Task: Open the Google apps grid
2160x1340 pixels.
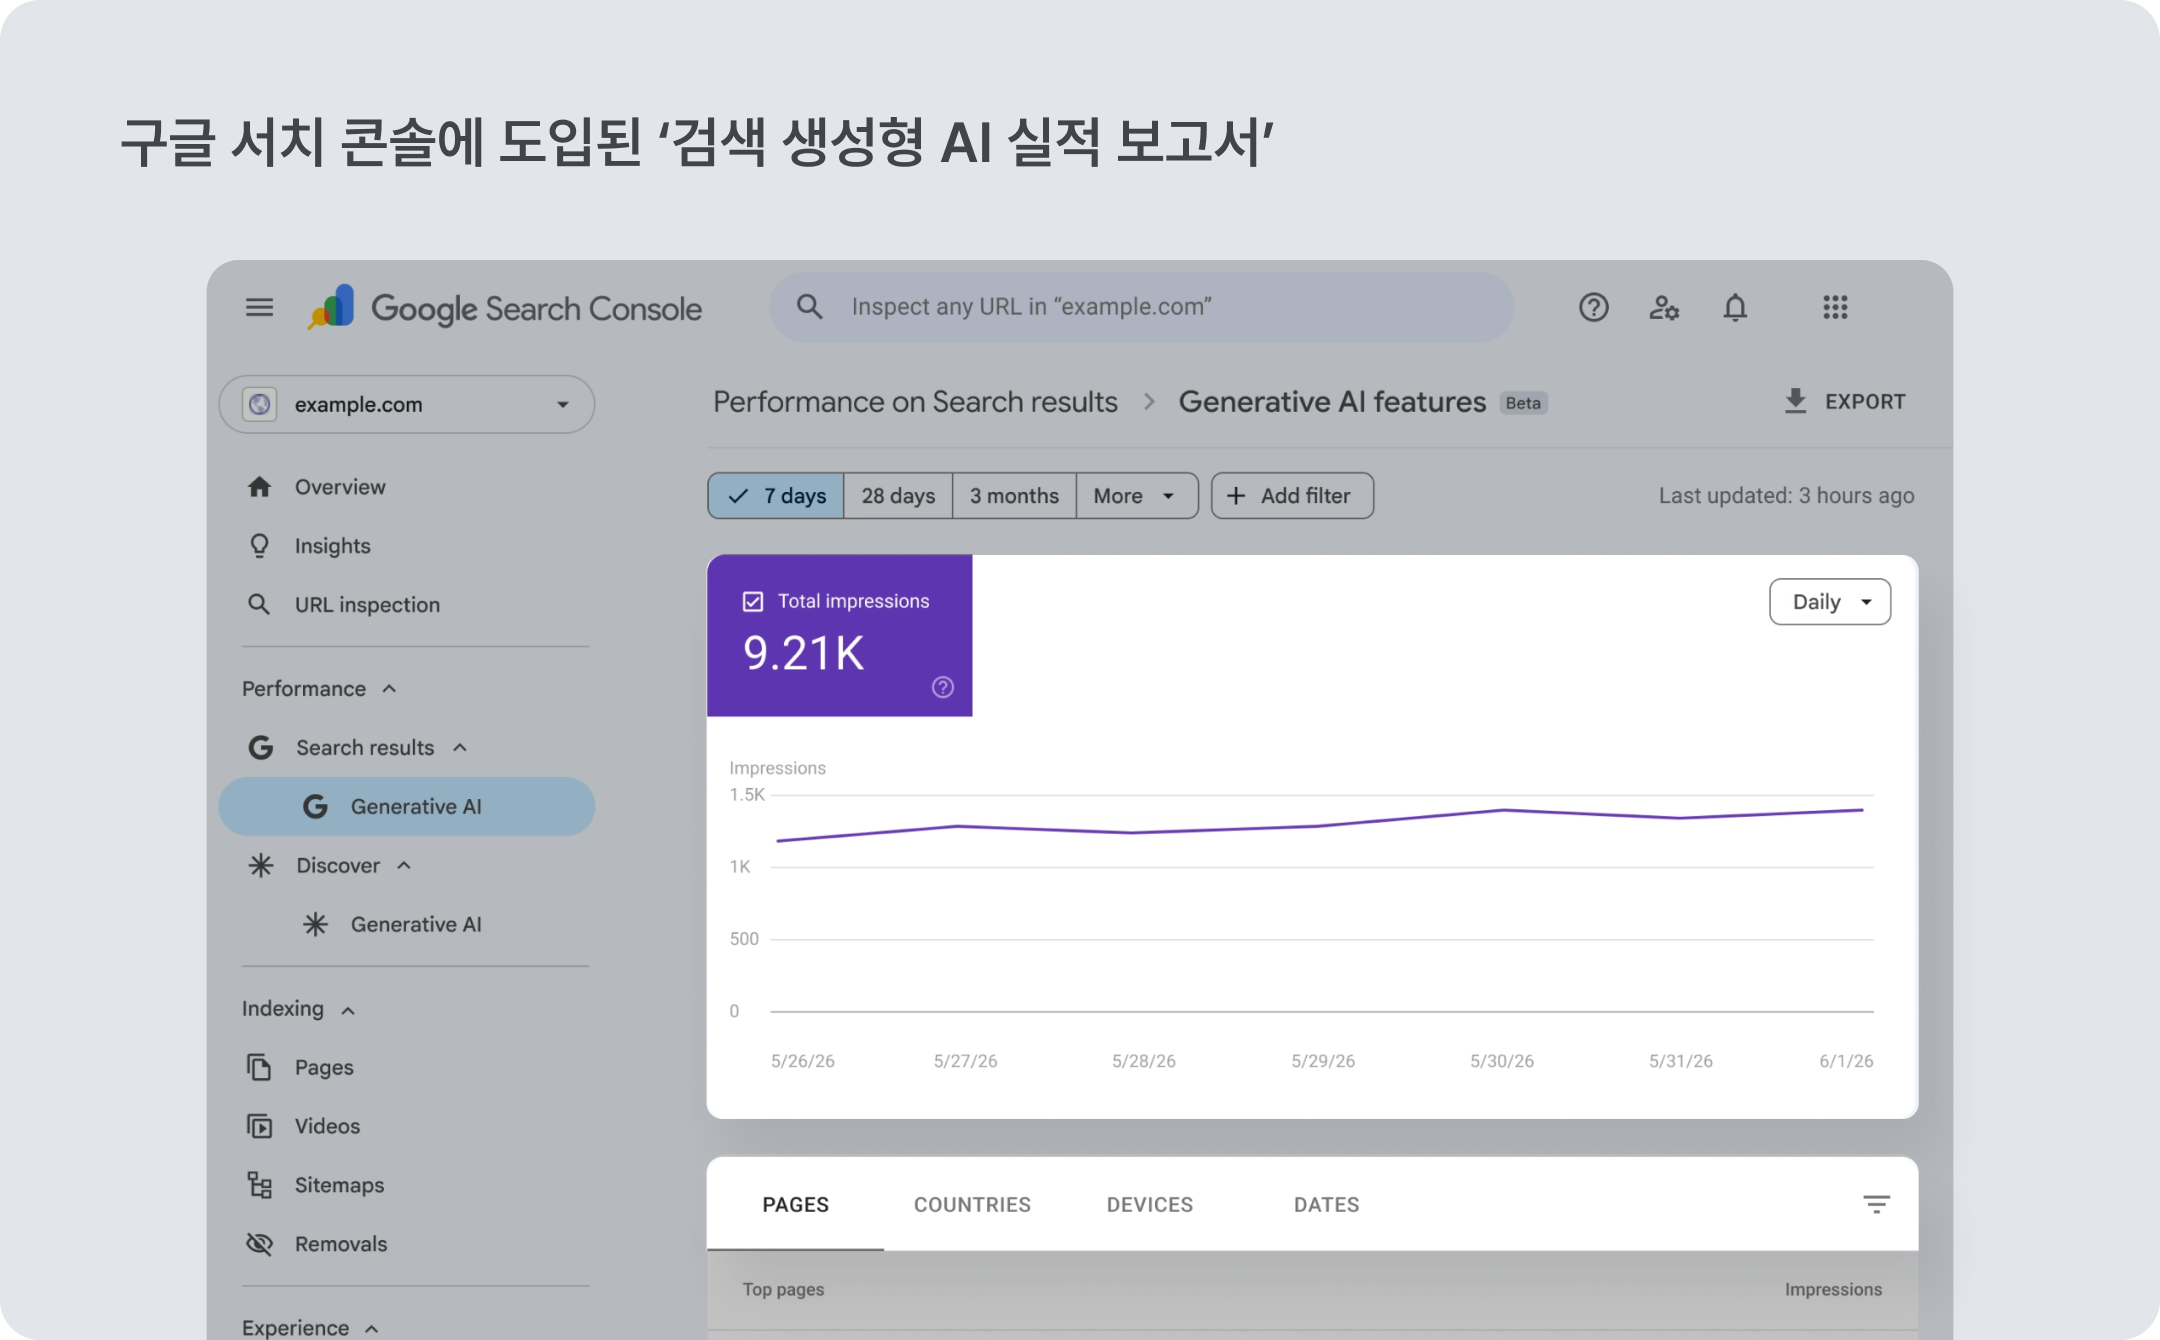Action: [x=1835, y=307]
